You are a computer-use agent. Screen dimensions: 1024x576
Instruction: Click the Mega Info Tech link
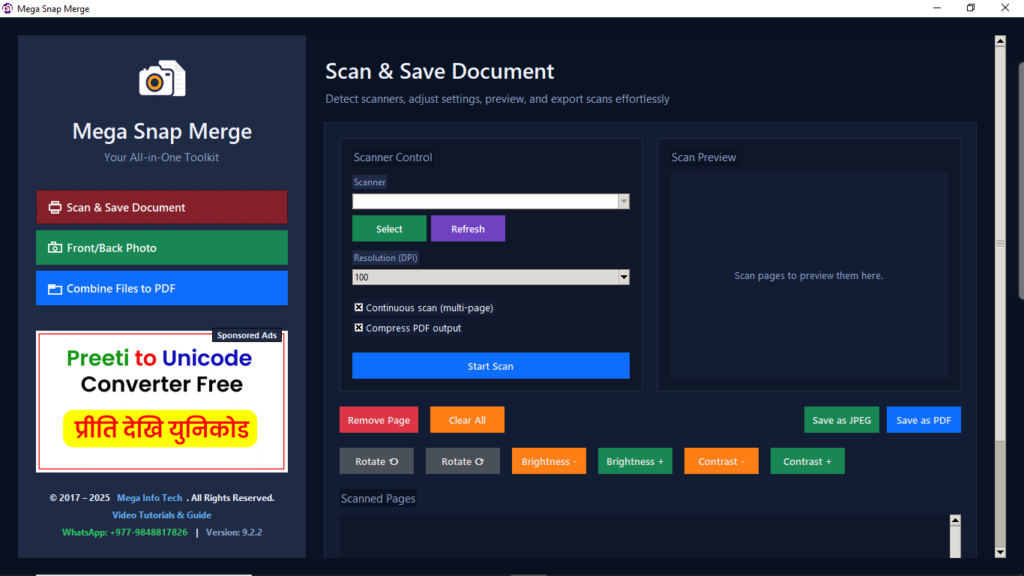(149, 498)
